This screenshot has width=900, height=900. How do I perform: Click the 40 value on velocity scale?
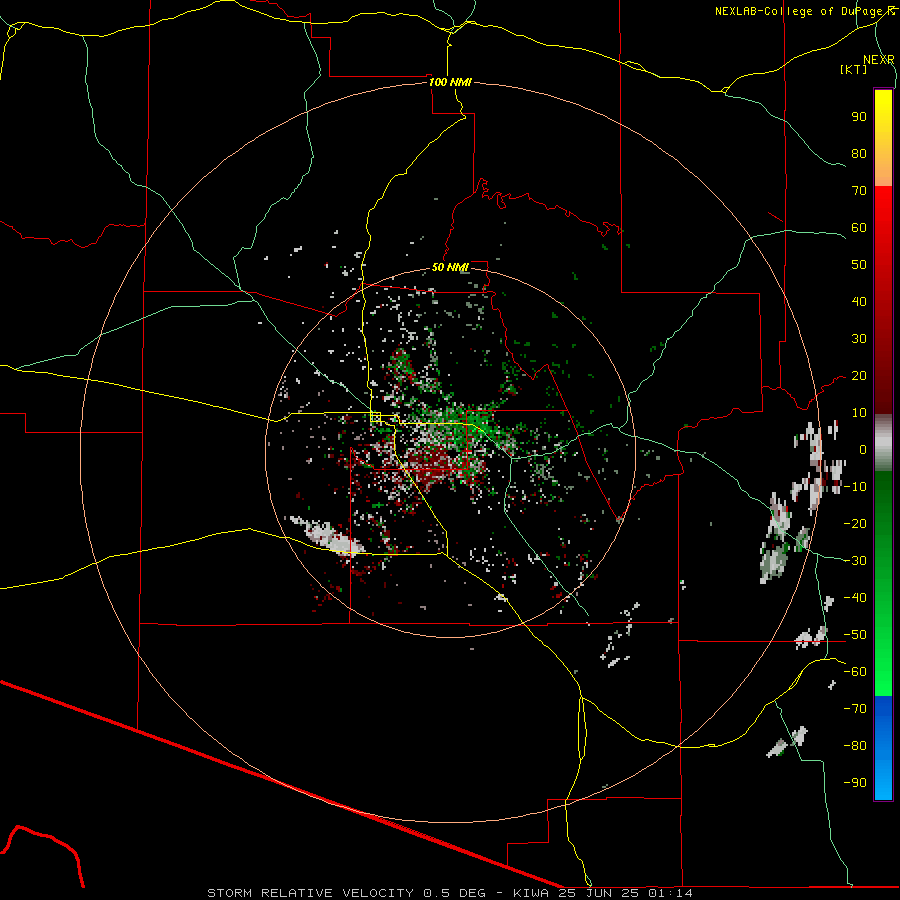tap(859, 301)
